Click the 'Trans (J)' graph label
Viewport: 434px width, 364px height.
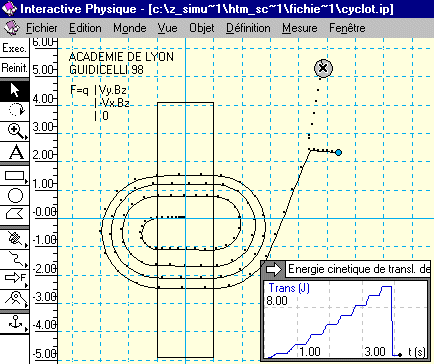[x=289, y=288]
